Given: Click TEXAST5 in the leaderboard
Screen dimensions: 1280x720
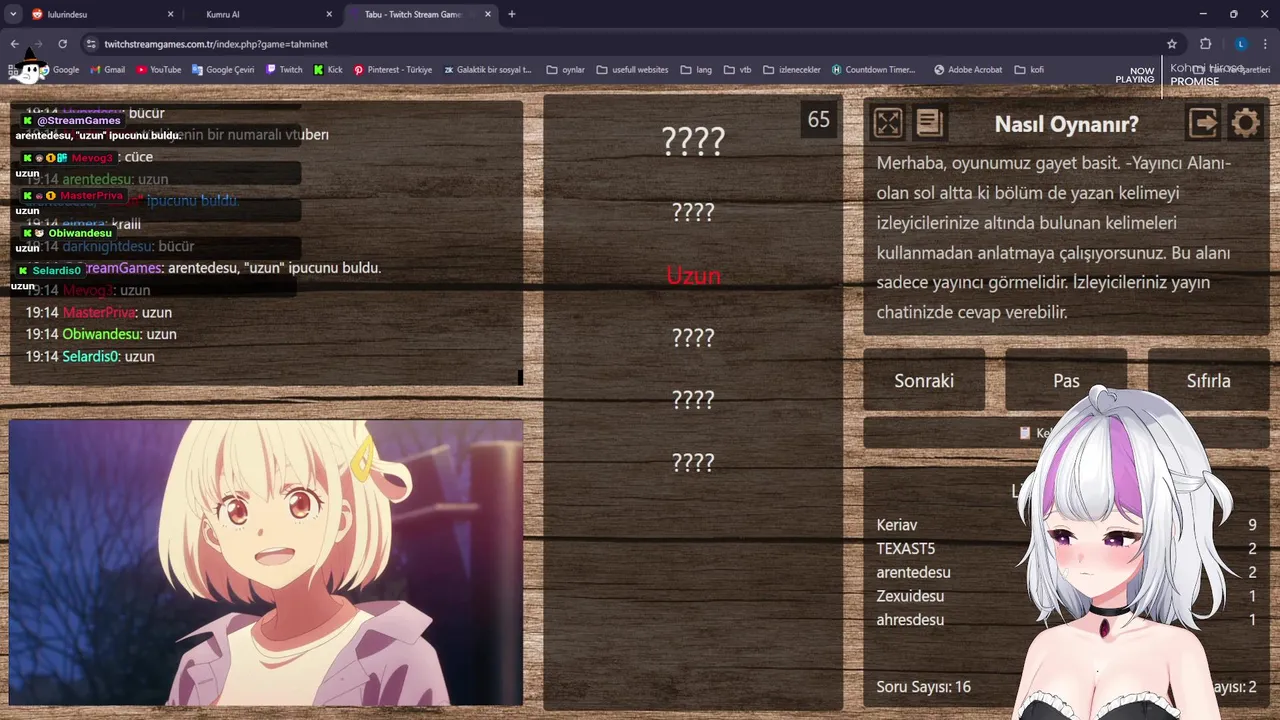Looking at the screenshot, I should tap(906, 549).
